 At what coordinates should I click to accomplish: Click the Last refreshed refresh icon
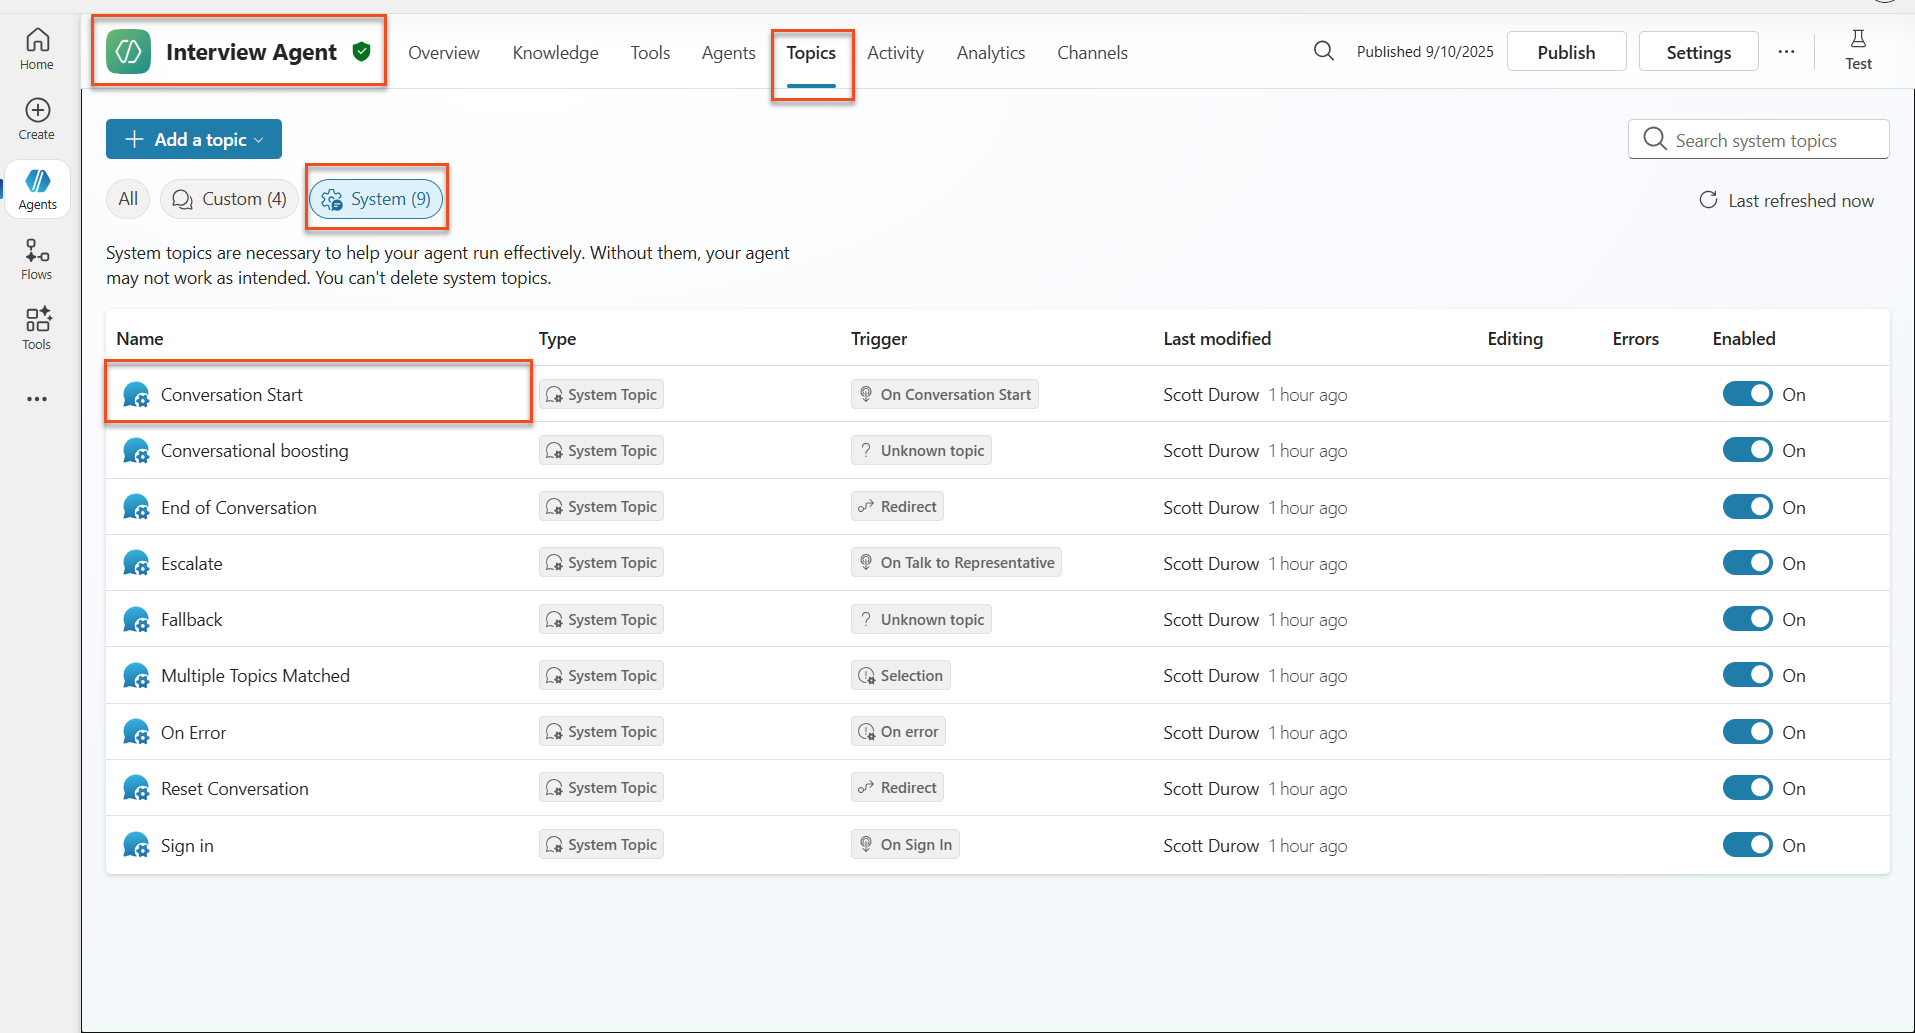pos(1708,200)
